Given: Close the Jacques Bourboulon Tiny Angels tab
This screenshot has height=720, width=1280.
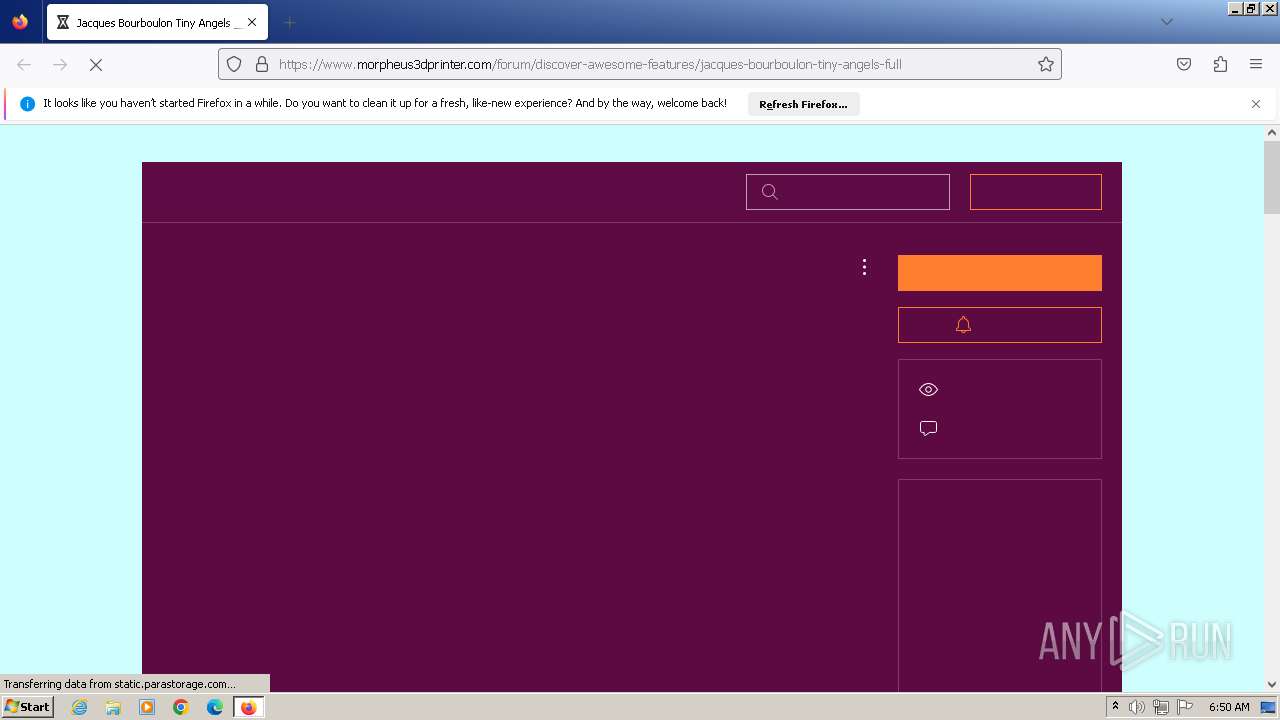Looking at the screenshot, I should point(251,22).
